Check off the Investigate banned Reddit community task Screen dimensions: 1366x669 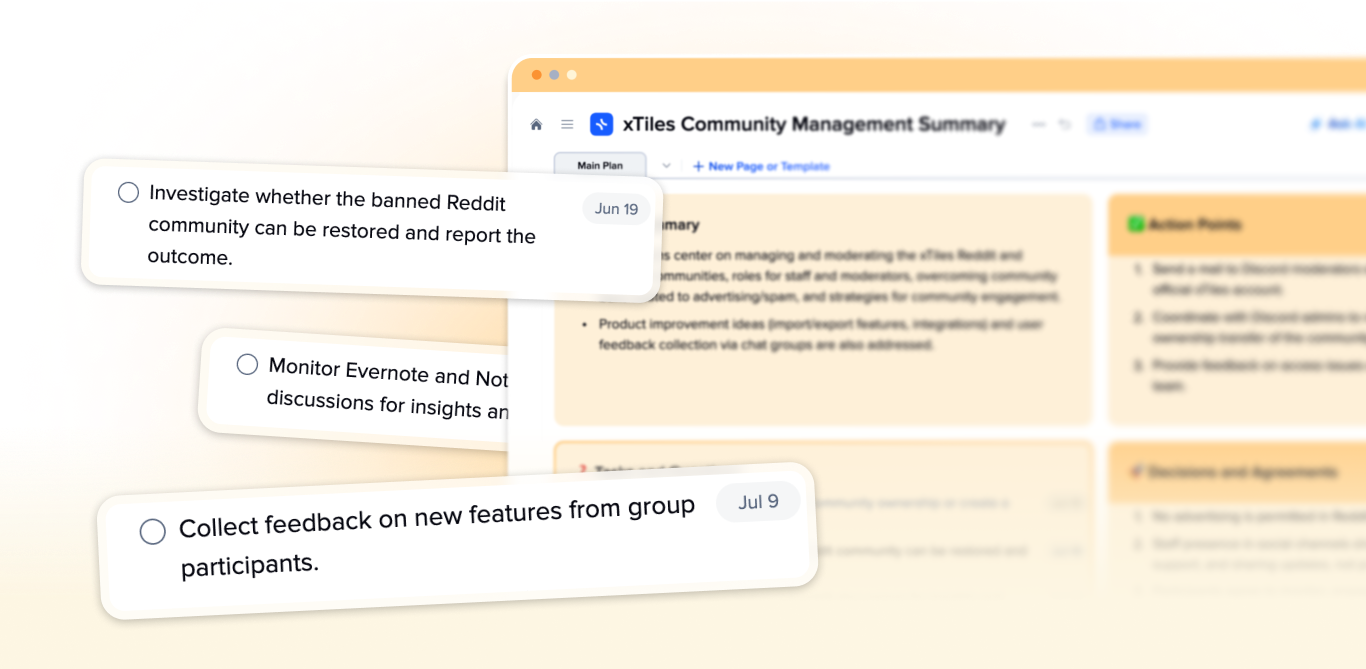pyautogui.click(x=128, y=192)
